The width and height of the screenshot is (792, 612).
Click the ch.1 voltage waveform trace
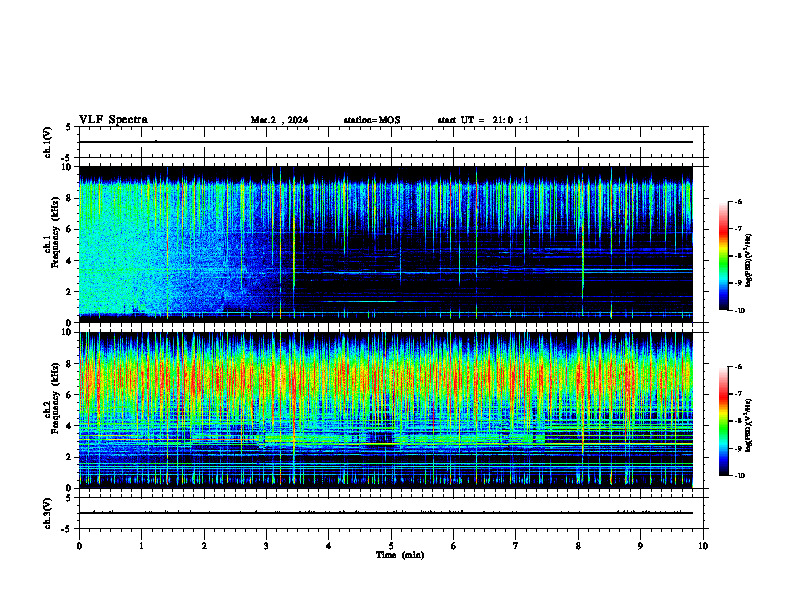(x=386, y=142)
